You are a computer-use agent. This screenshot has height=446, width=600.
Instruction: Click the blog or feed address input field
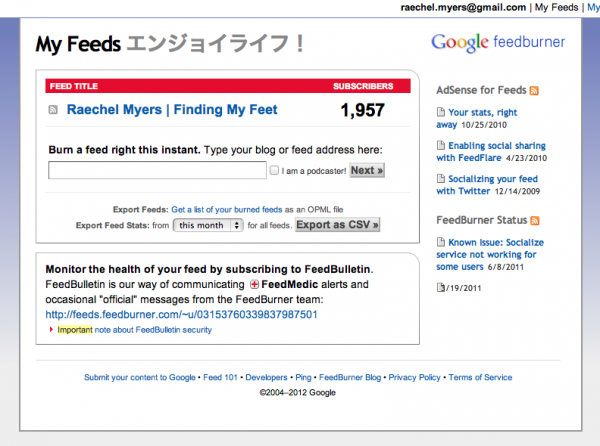(x=156, y=171)
